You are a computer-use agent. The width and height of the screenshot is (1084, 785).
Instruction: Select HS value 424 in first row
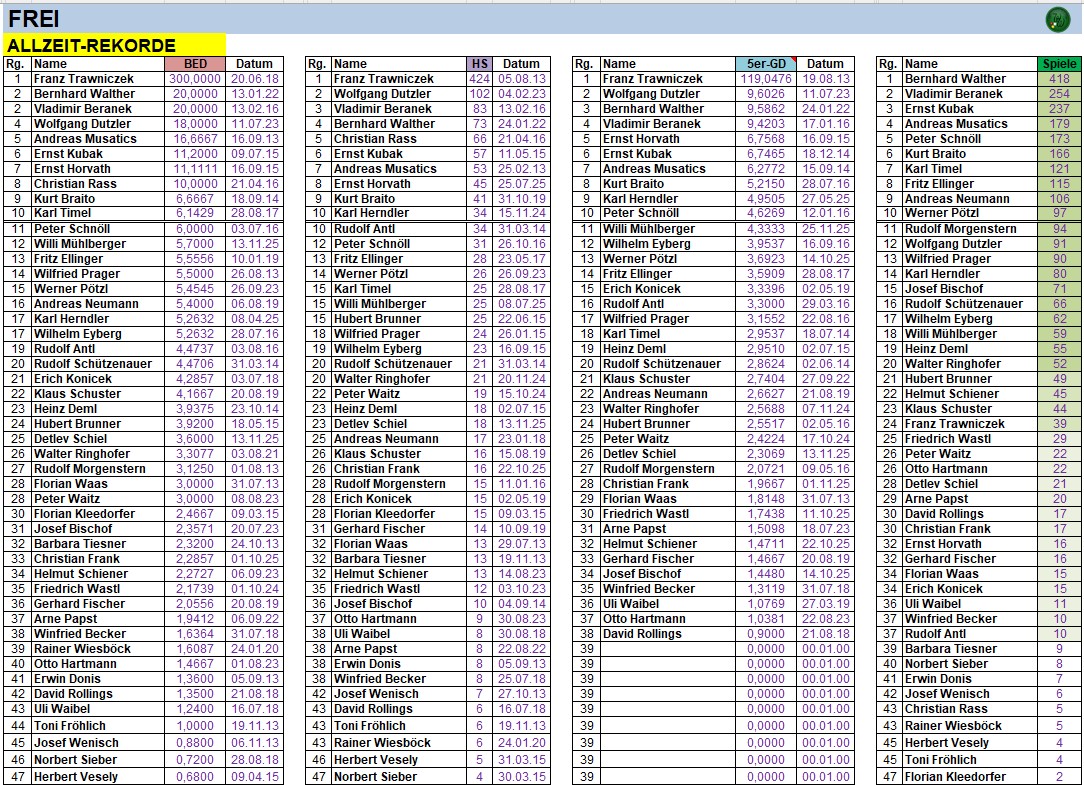(x=479, y=79)
